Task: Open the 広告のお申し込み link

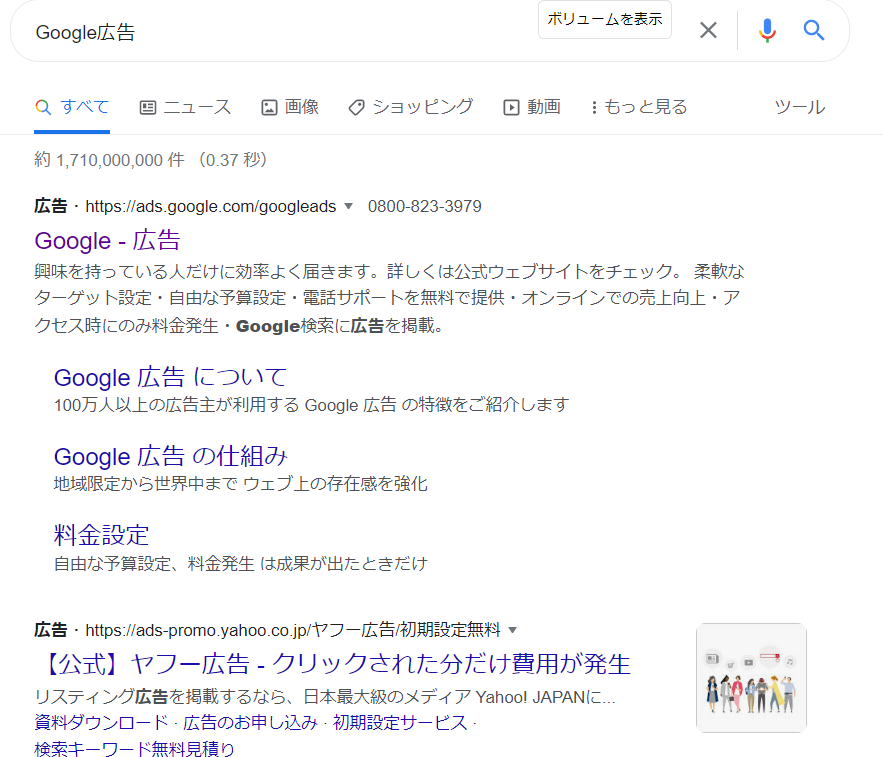Action: tap(250, 723)
